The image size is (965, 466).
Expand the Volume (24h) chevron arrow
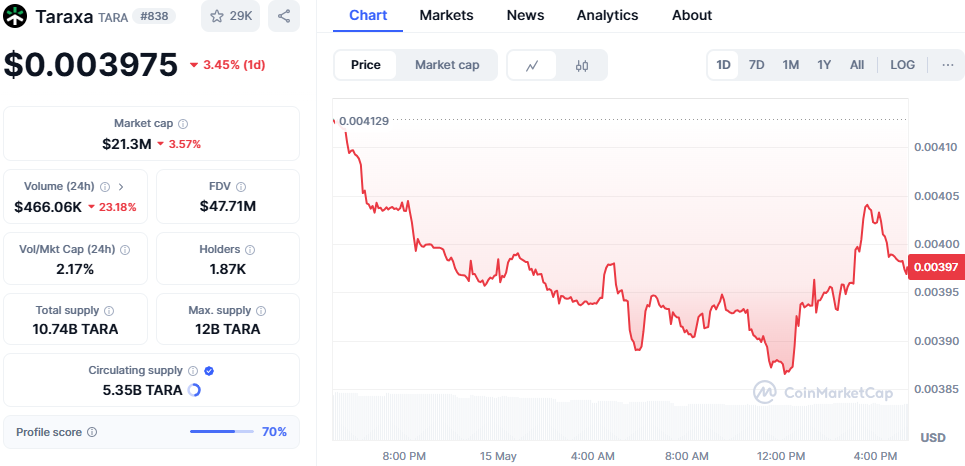[x=121, y=186]
